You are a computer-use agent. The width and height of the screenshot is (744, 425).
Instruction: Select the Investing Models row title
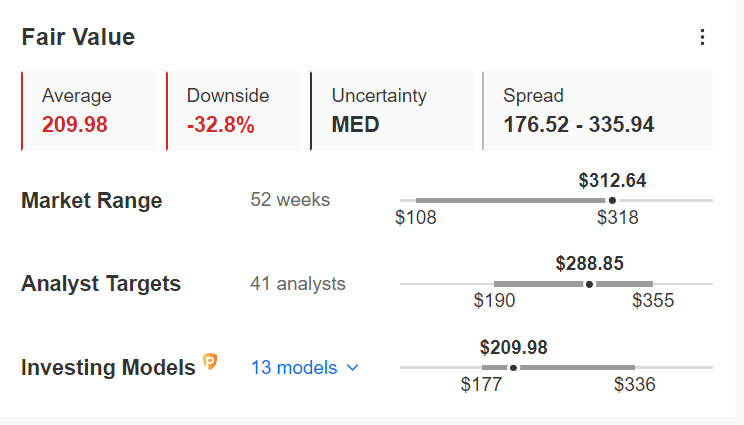[x=108, y=368]
